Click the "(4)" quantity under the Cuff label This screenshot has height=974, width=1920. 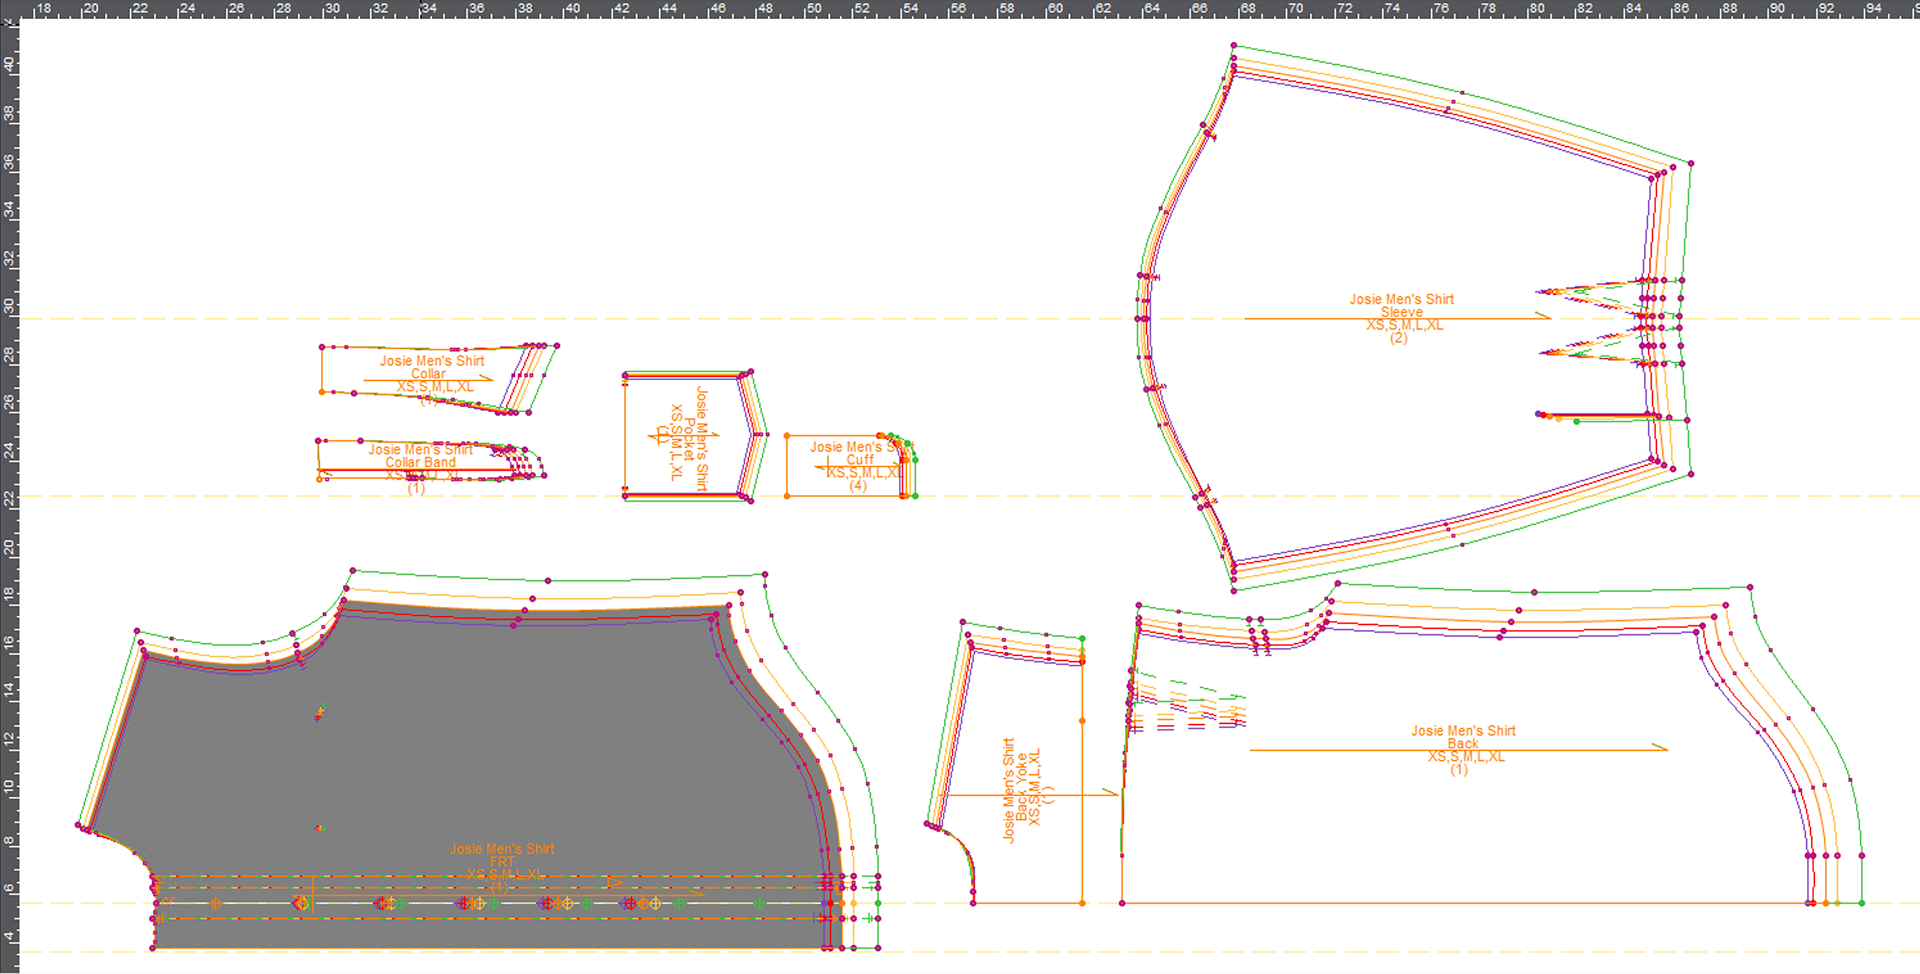tap(858, 485)
